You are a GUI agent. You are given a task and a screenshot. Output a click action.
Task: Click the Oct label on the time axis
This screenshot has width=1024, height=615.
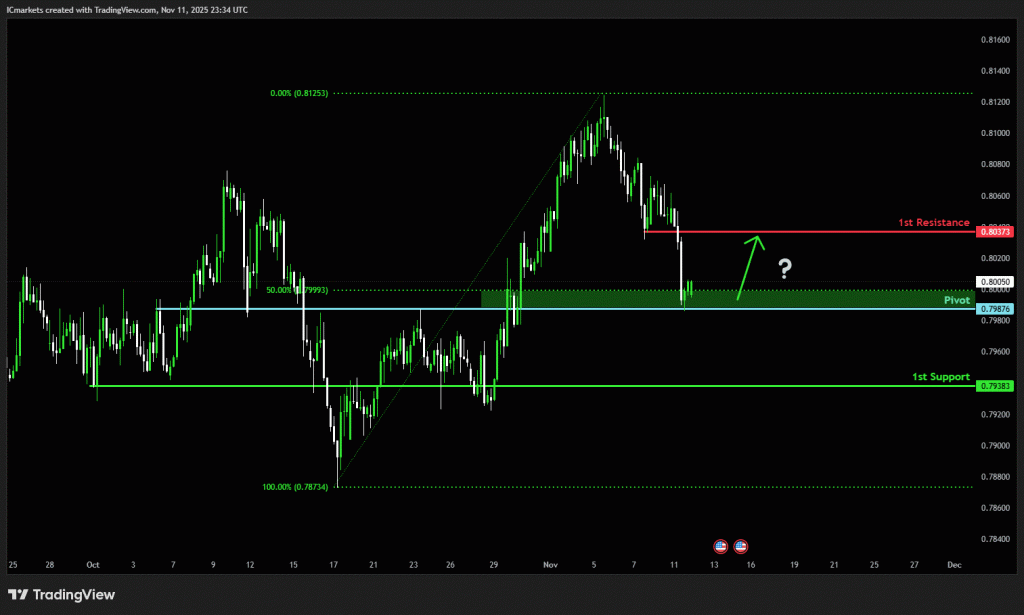92,565
